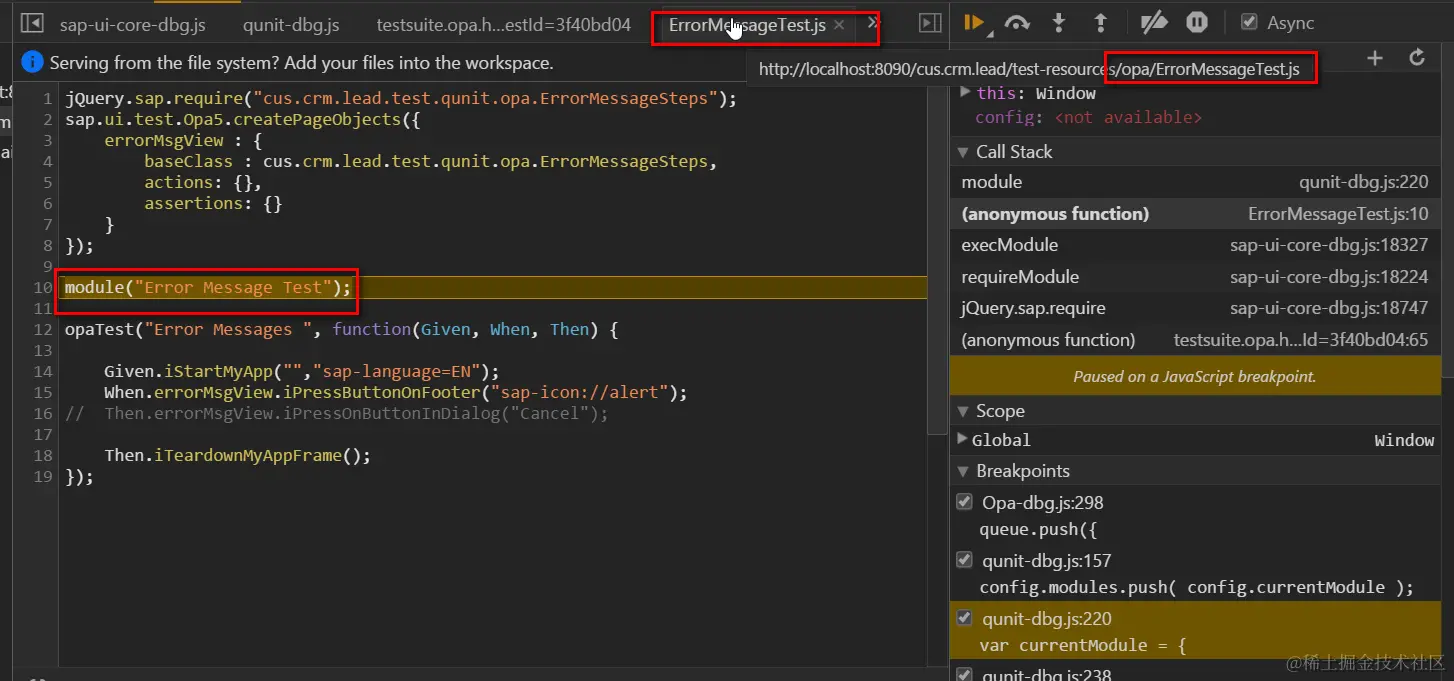Image resolution: width=1454 pixels, height=681 pixels.
Task: Select anonymous function frame from testsuite.opa
Action: tap(1195, 340)
